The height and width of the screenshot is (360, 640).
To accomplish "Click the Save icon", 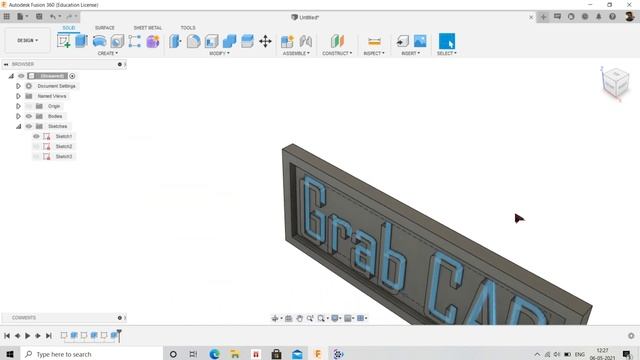I will pos(39,17).
